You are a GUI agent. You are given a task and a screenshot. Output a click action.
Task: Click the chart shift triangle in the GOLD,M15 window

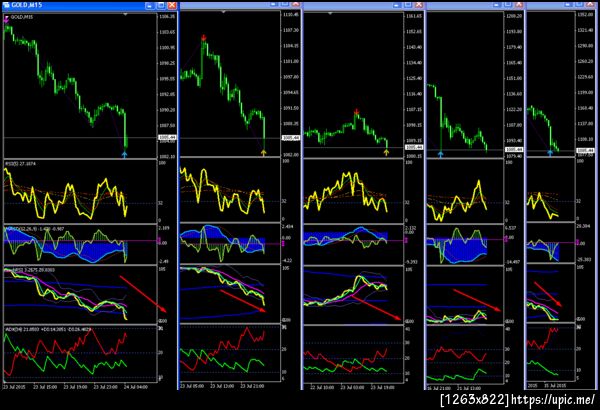pyautogui.click(x=125, y=14)
